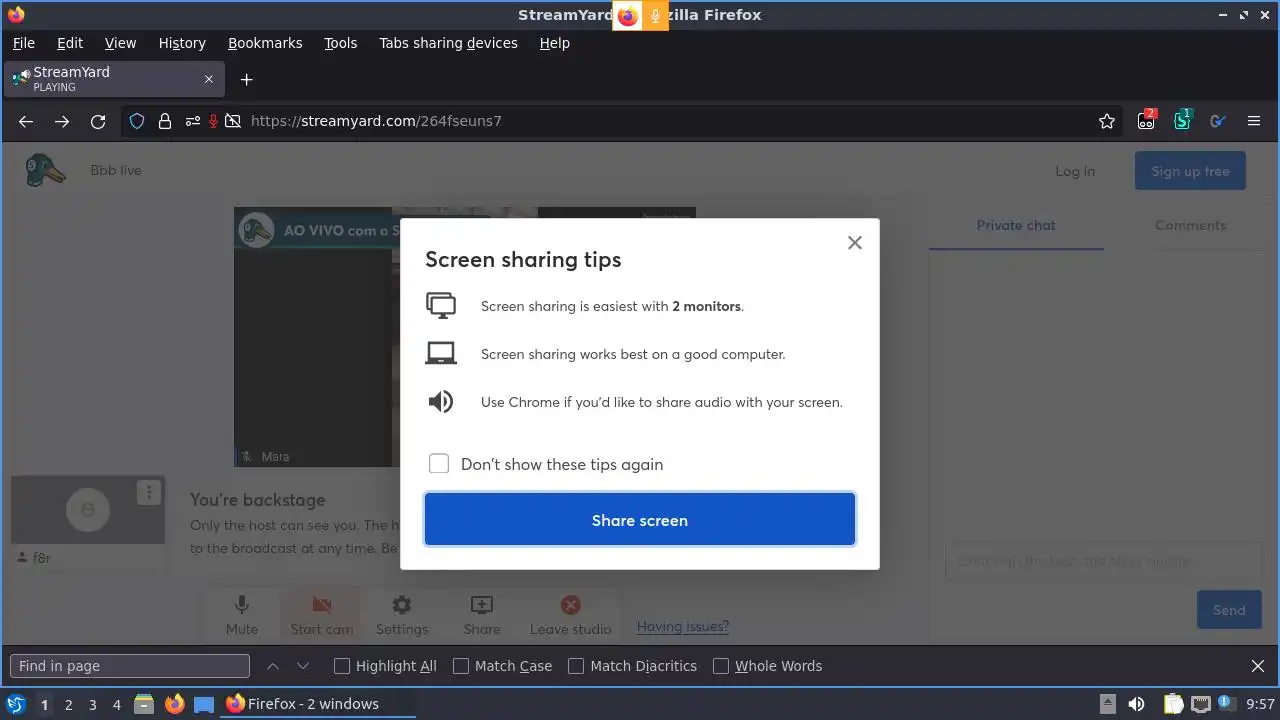The height and width of the screenshot is (720, 1280).
Task: Click the laptop tip icon
Action: (441, 353)
